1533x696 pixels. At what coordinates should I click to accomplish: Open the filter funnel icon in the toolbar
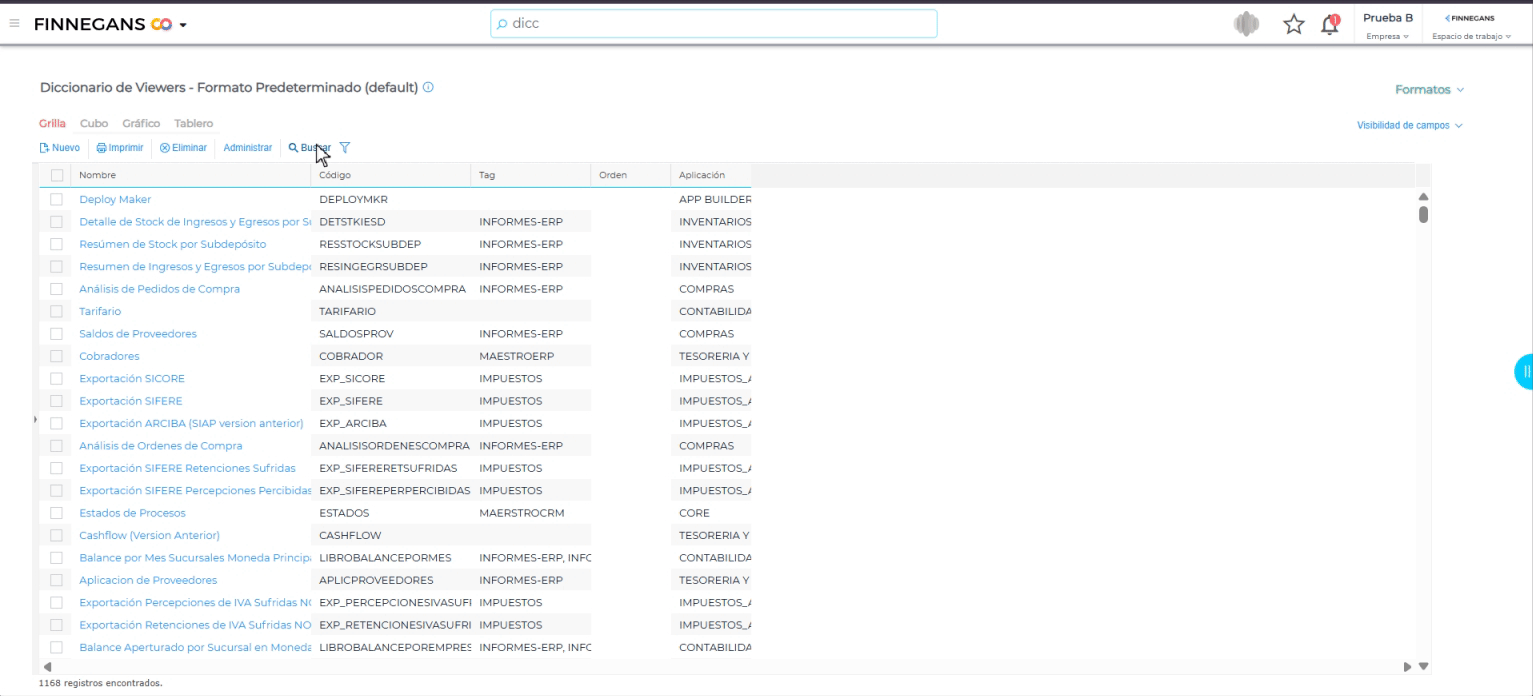[x=343, y=147]
